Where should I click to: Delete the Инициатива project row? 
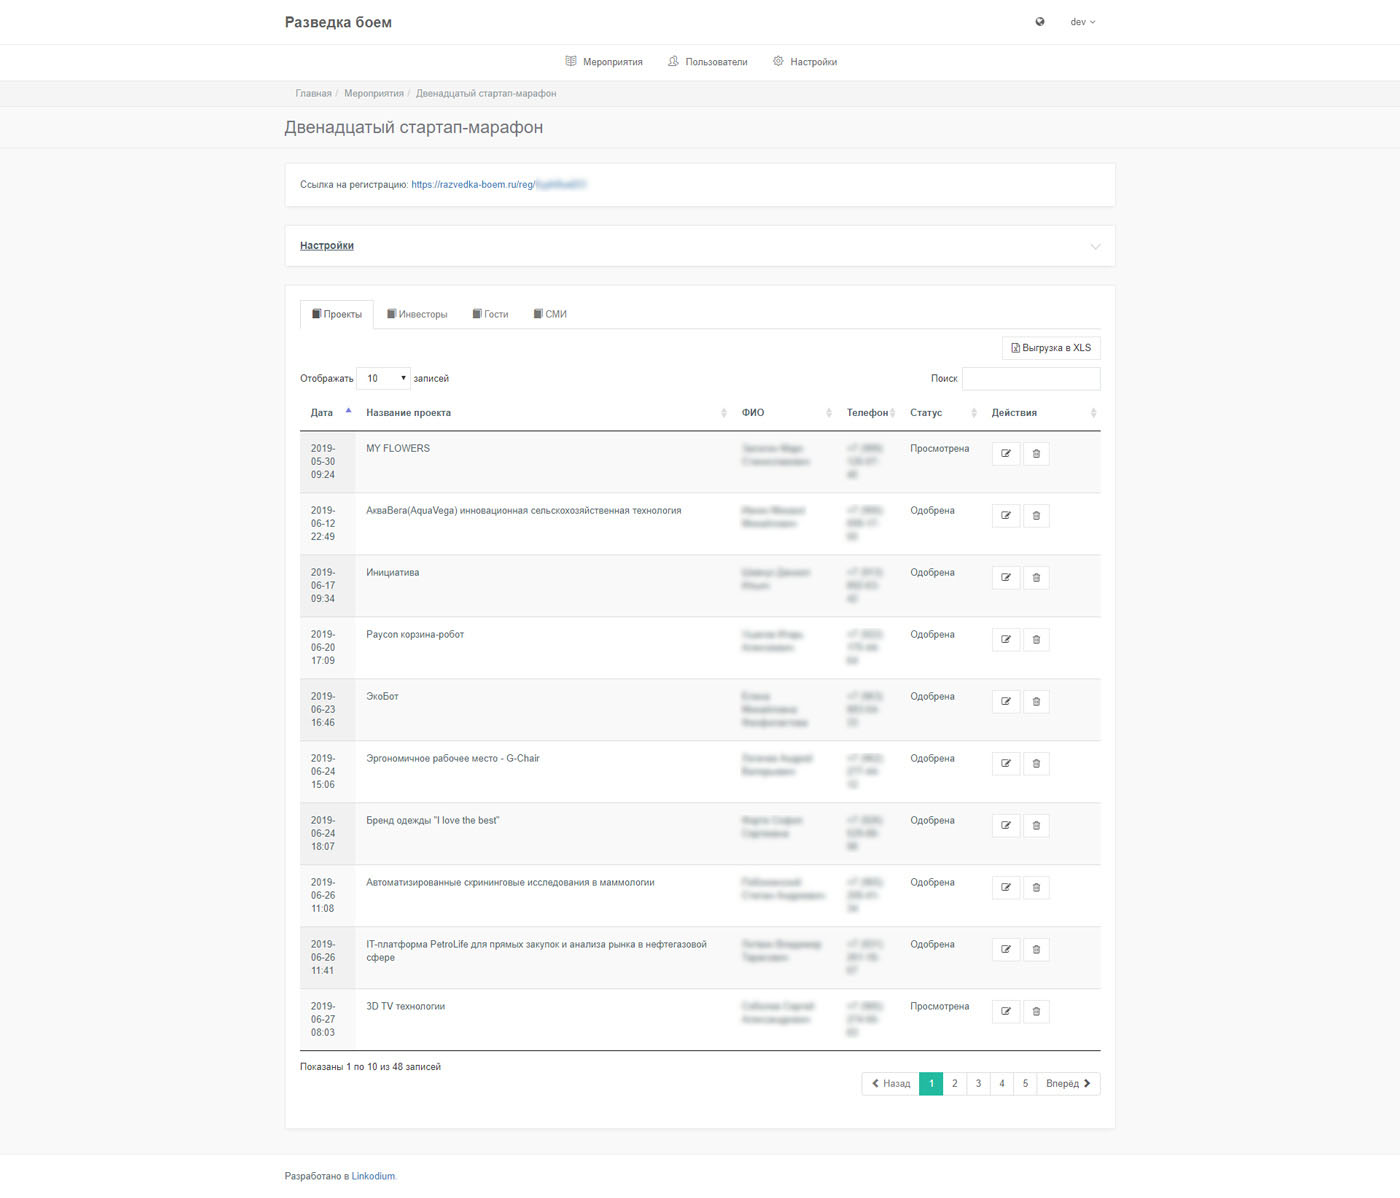1036,578
